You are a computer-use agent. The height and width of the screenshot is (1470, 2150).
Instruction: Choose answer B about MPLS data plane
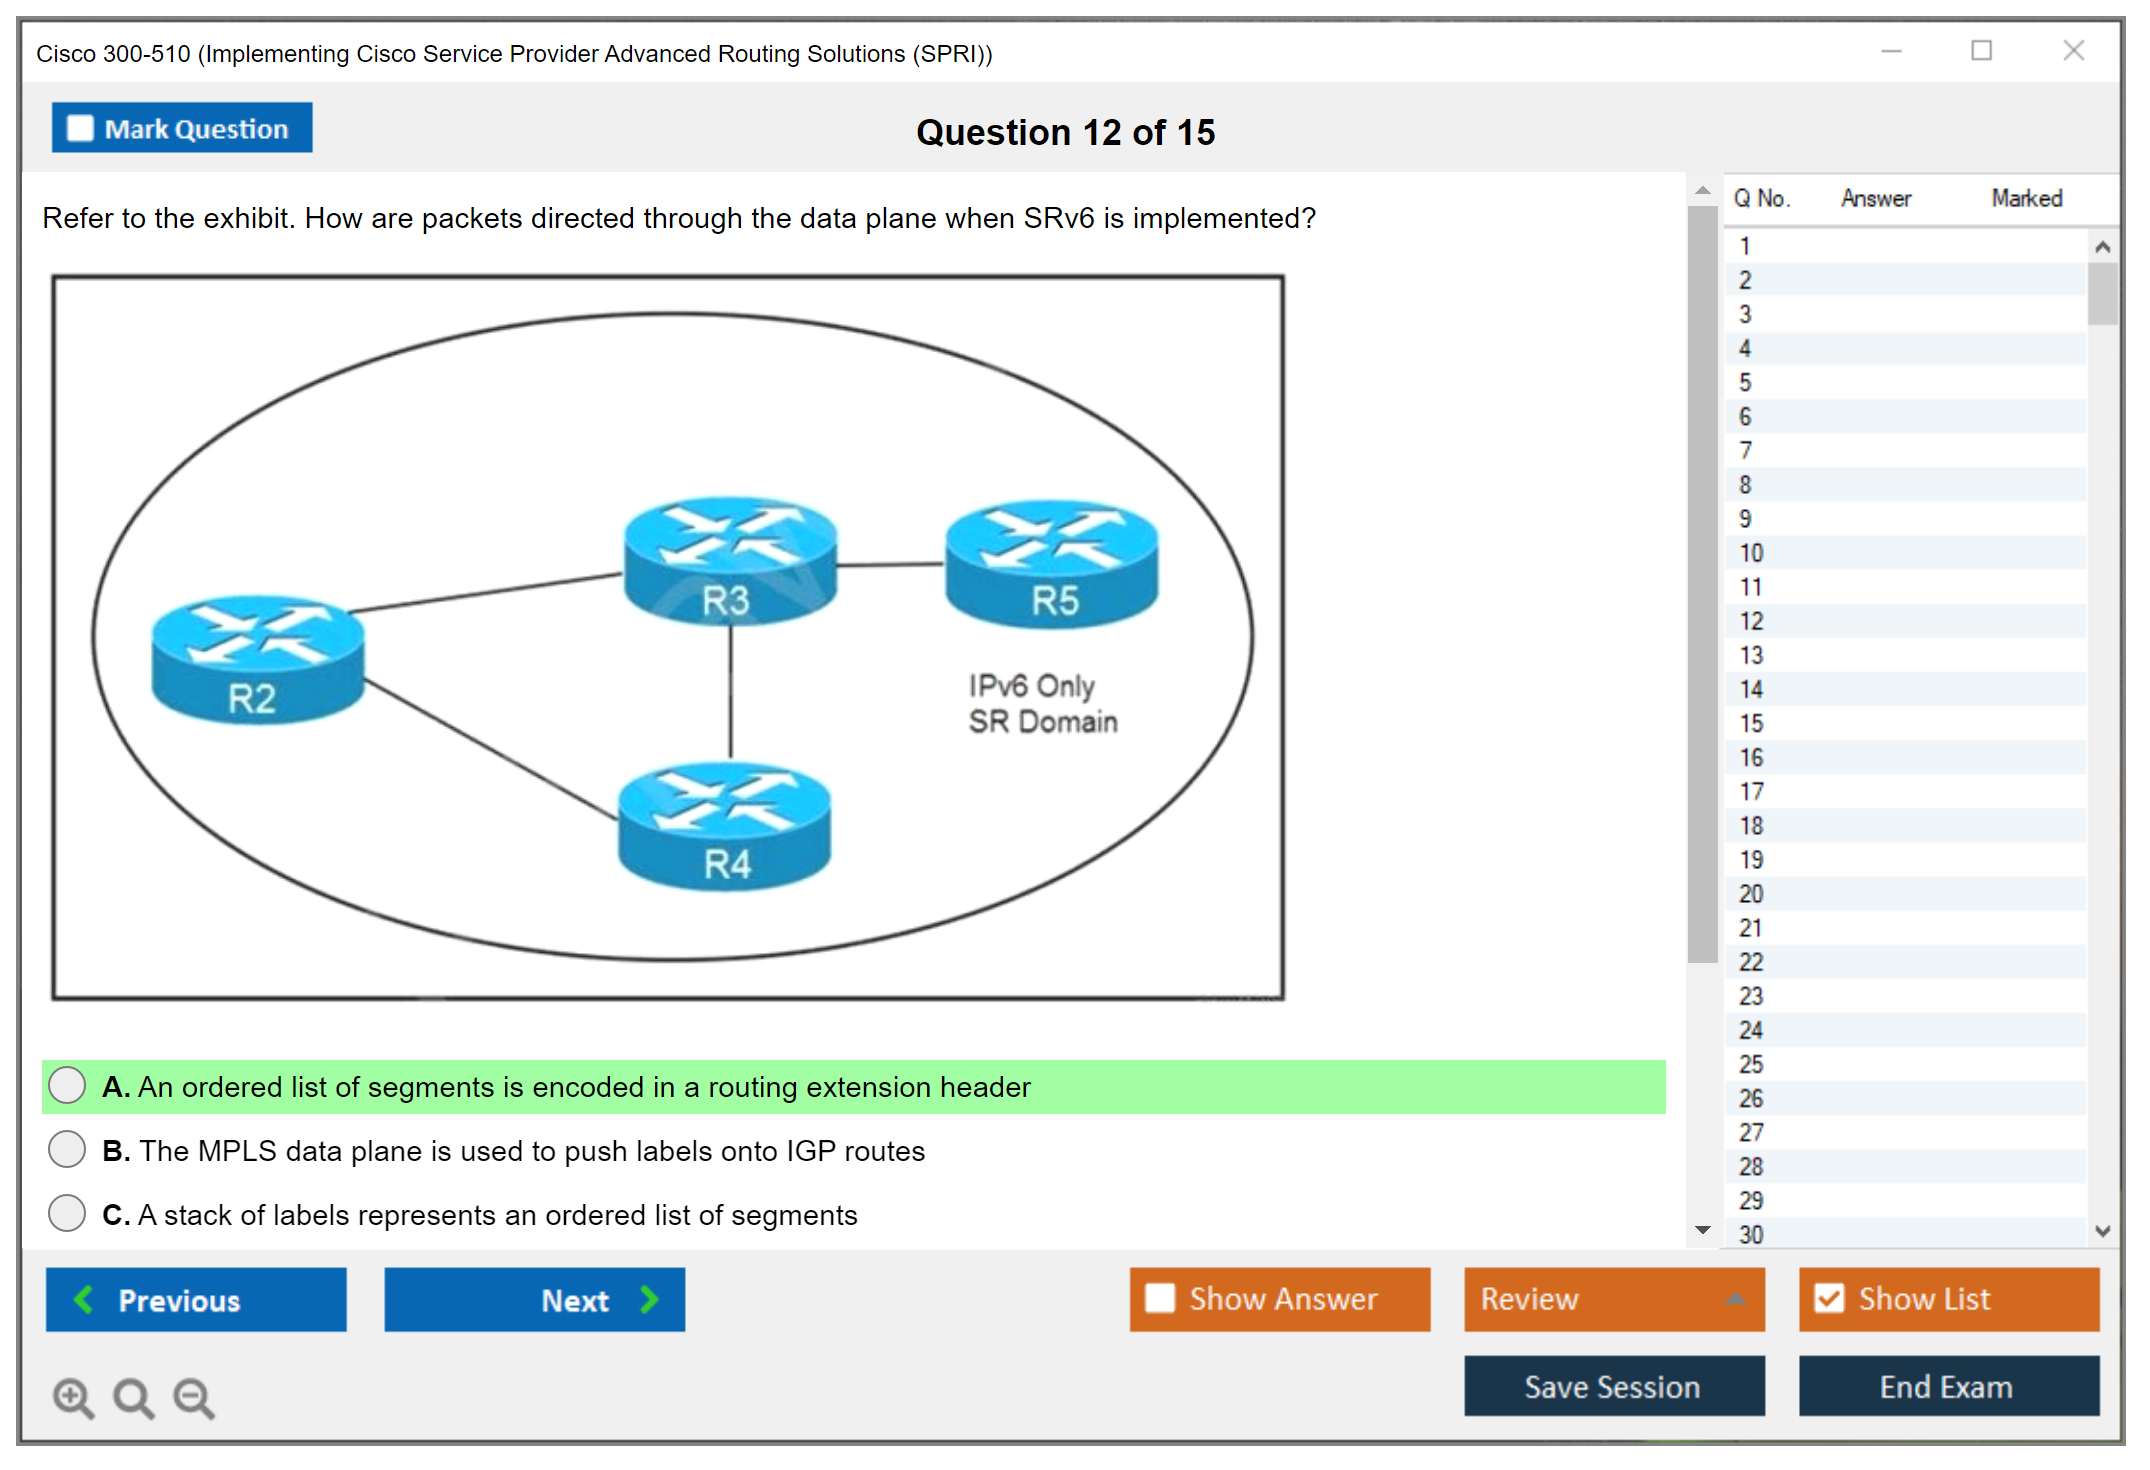tap(67, 1150)
